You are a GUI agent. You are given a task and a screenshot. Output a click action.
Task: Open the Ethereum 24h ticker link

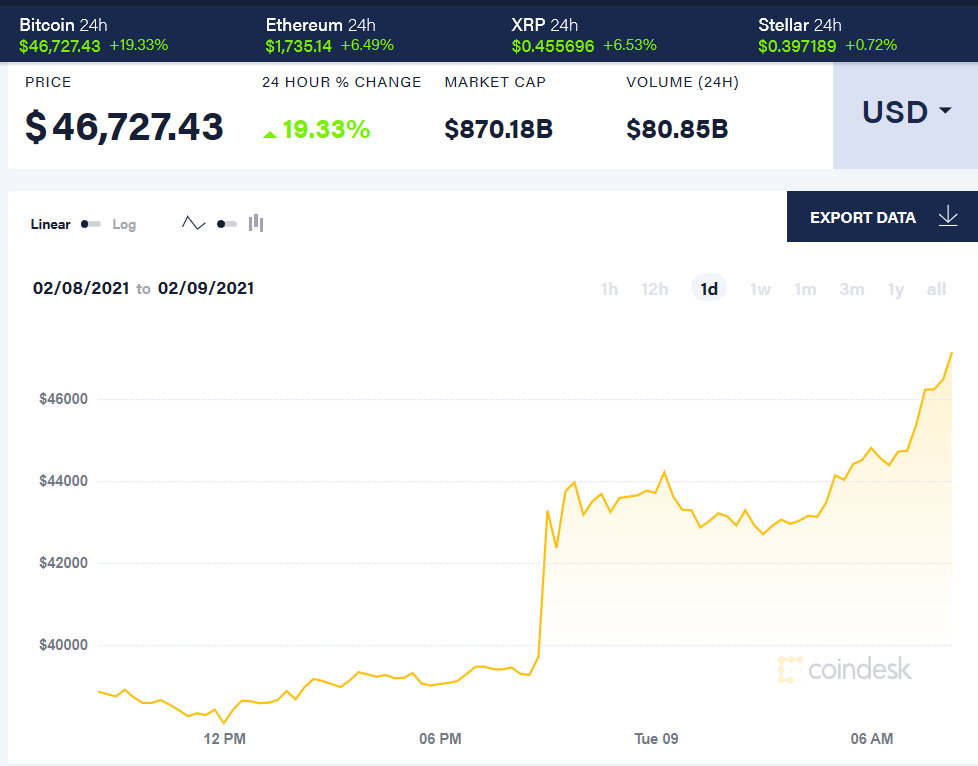coord(320,25)
